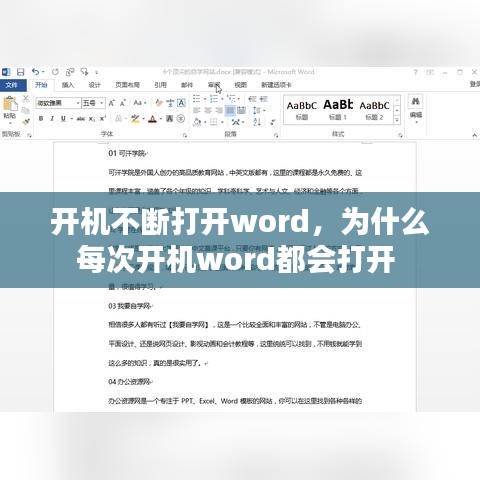Choose the red font color swatch
The width and height of the screenshot is (480, 480).
[x=152, y=119]
